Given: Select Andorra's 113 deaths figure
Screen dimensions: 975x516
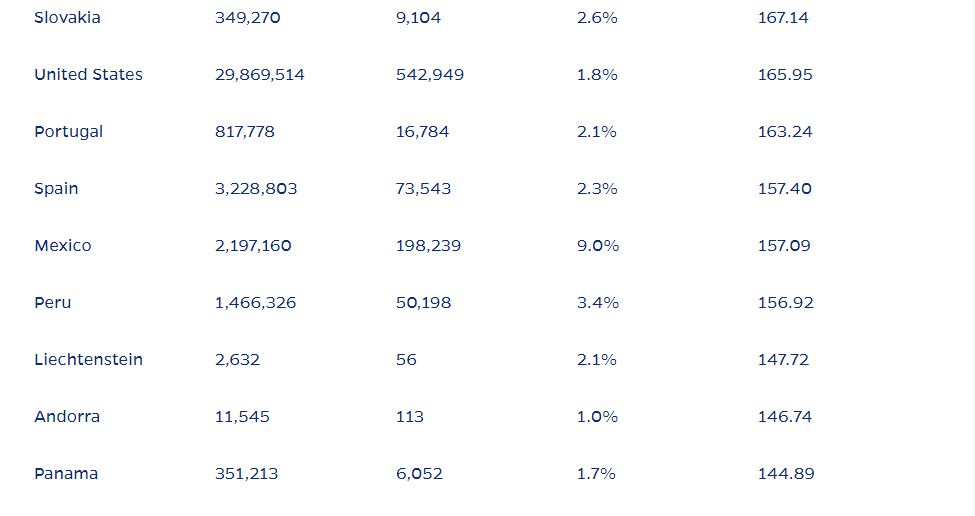Looking at the screenshot, I should [x=409, y=417].
